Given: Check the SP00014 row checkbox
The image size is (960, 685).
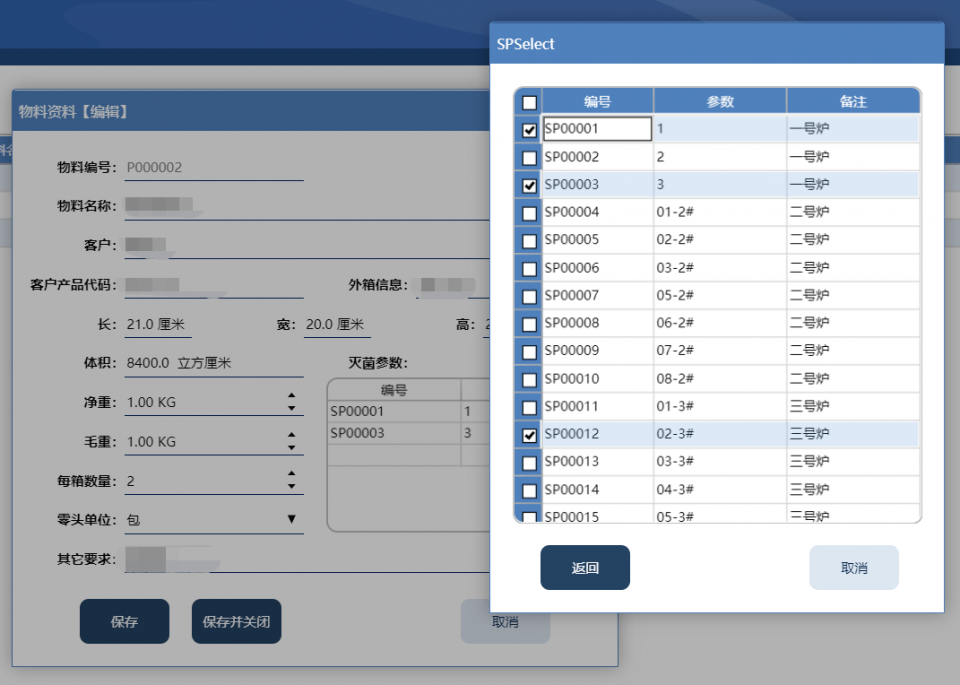Looking at the screenshot, I should point(530,490).
